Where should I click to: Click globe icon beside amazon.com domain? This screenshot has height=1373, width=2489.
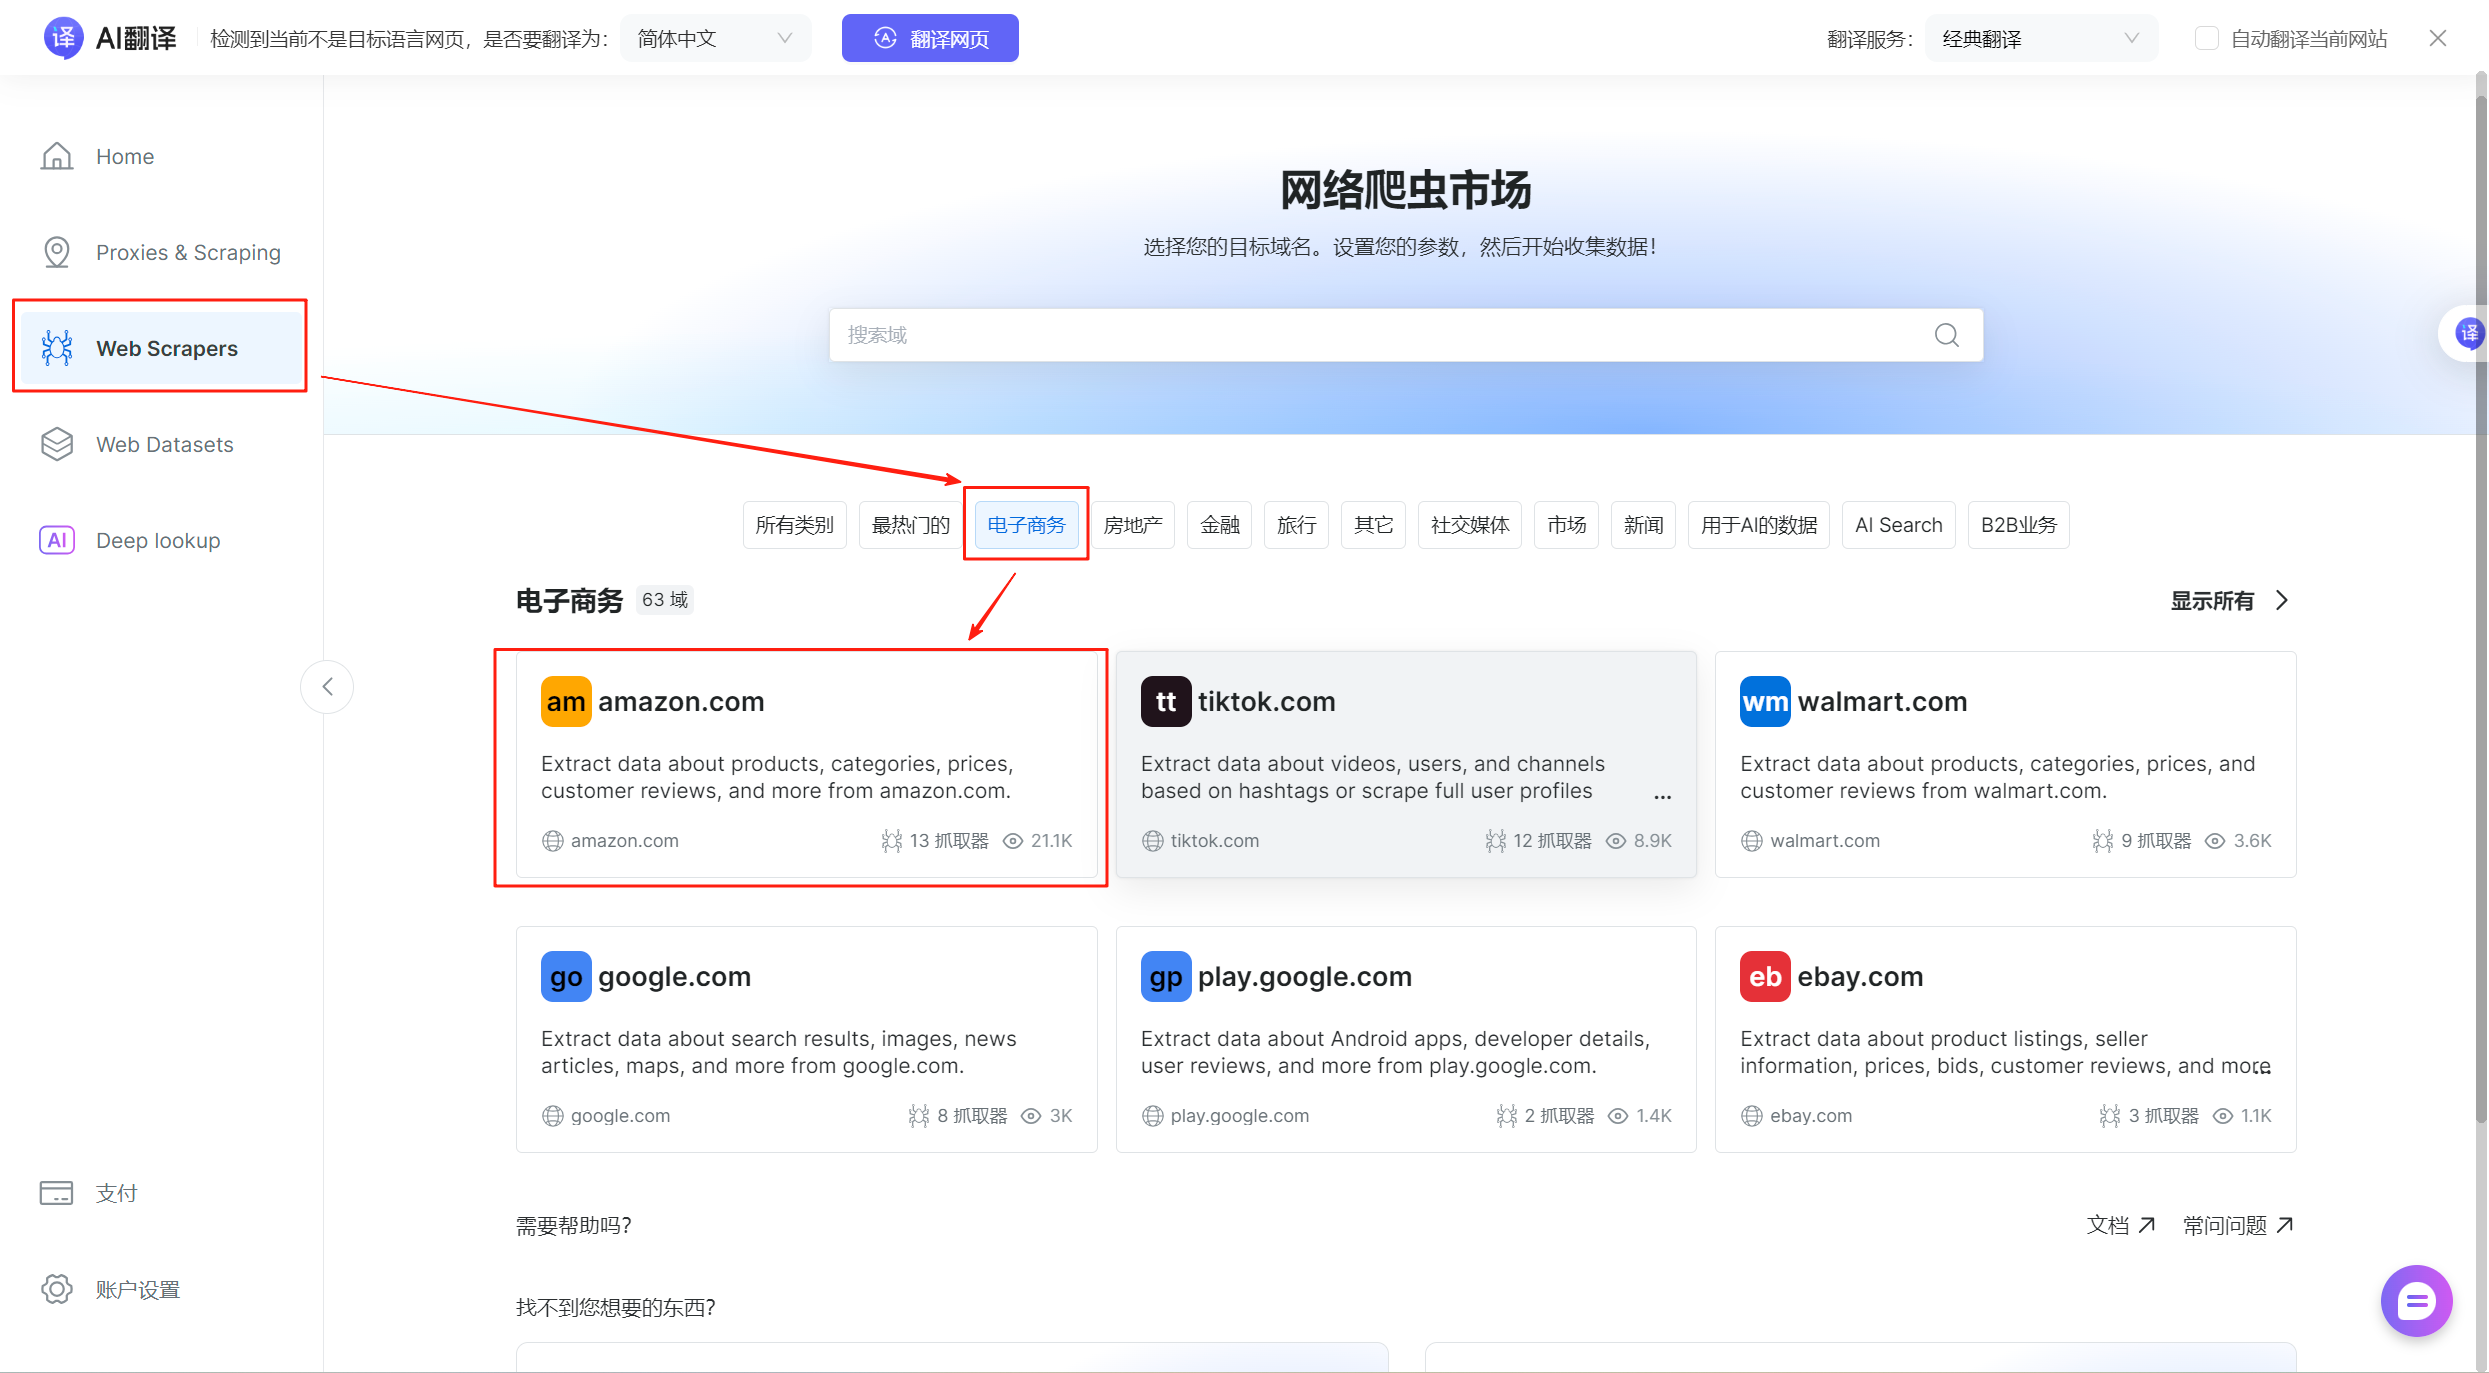(553, 841)
